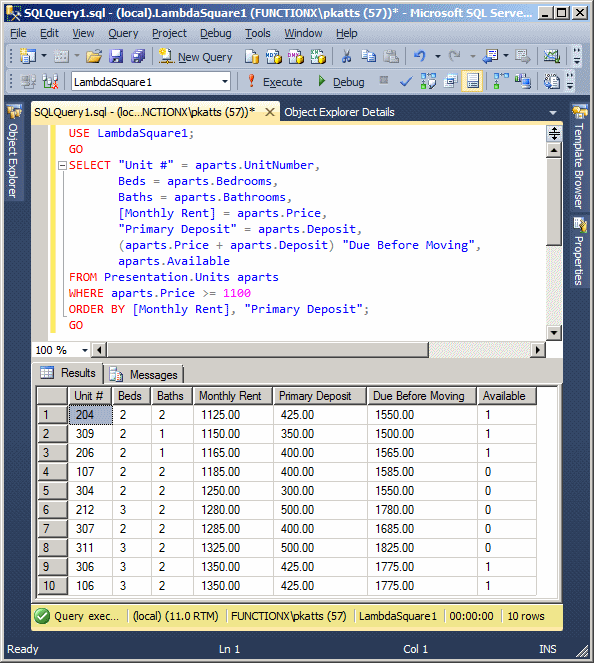Click the New Query button
Screen dimensions: 594x663
pos(196,57)
